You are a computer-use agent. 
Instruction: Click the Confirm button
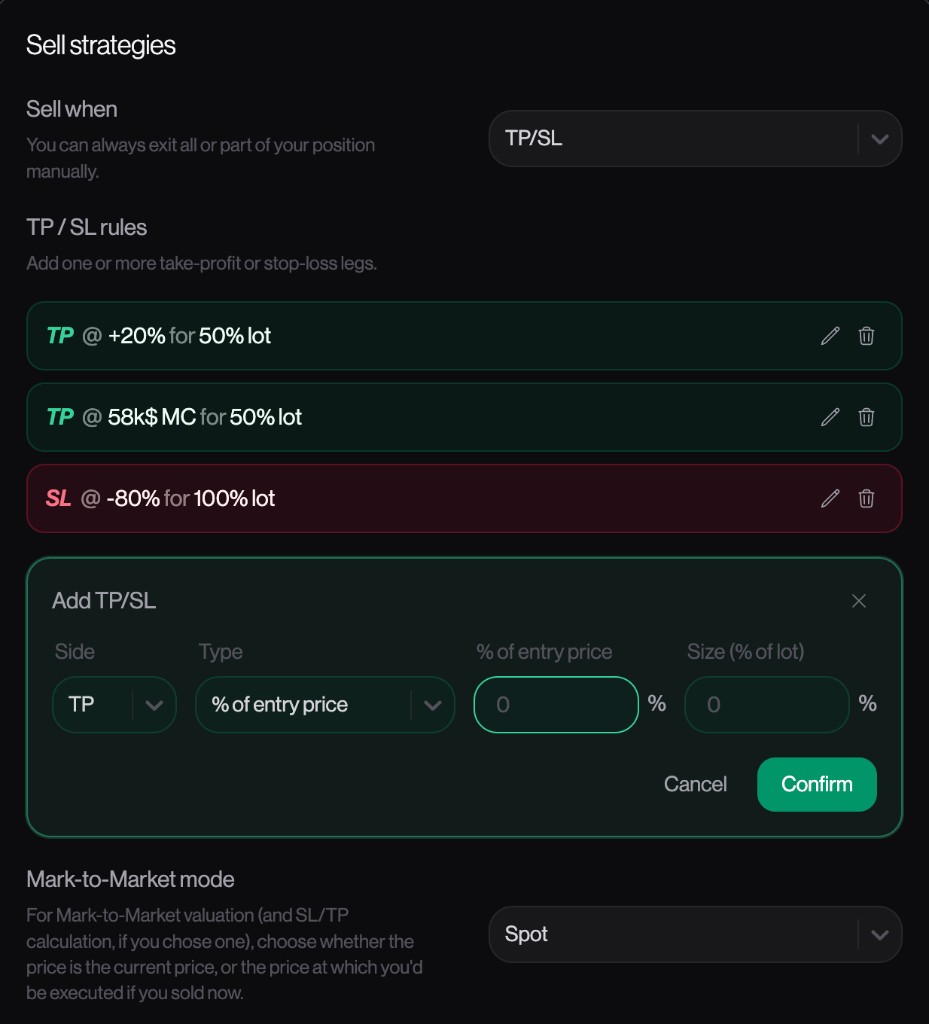[x=817, y=784]
